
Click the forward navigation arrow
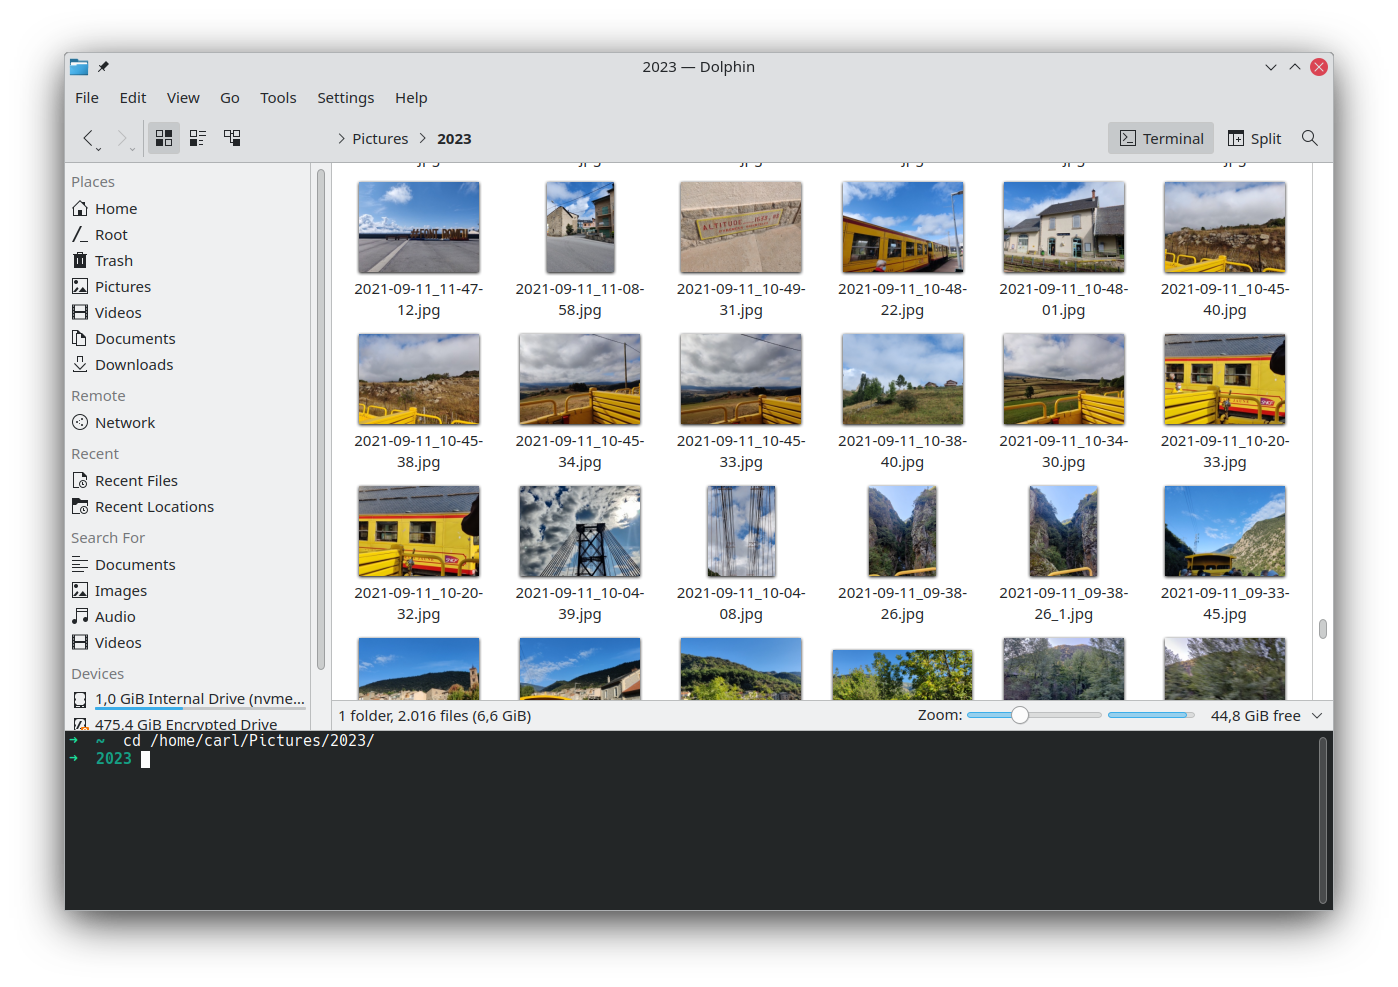121,138
